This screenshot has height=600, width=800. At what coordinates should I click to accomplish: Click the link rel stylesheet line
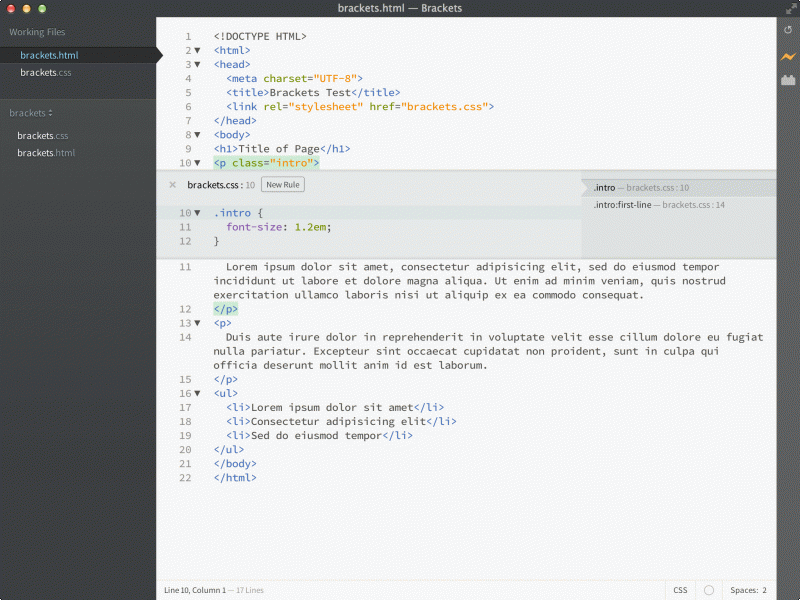360,107
